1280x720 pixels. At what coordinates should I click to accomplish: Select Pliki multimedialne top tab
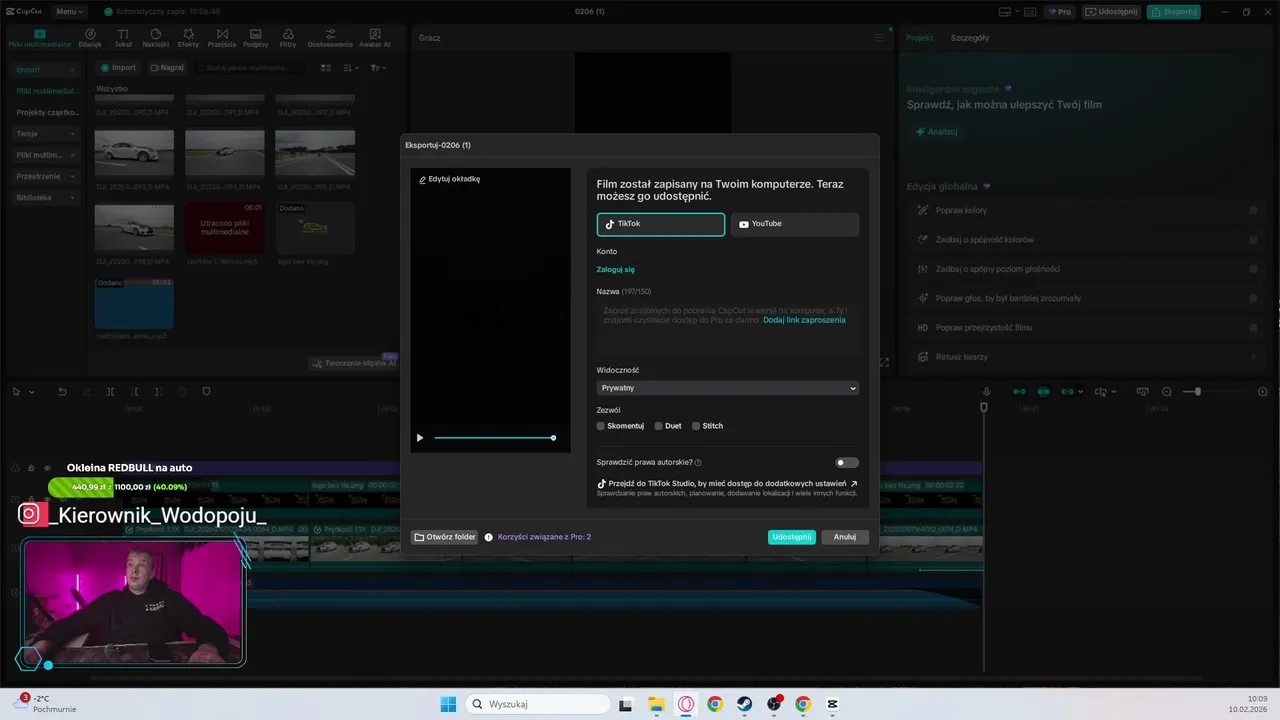point(40,38)
